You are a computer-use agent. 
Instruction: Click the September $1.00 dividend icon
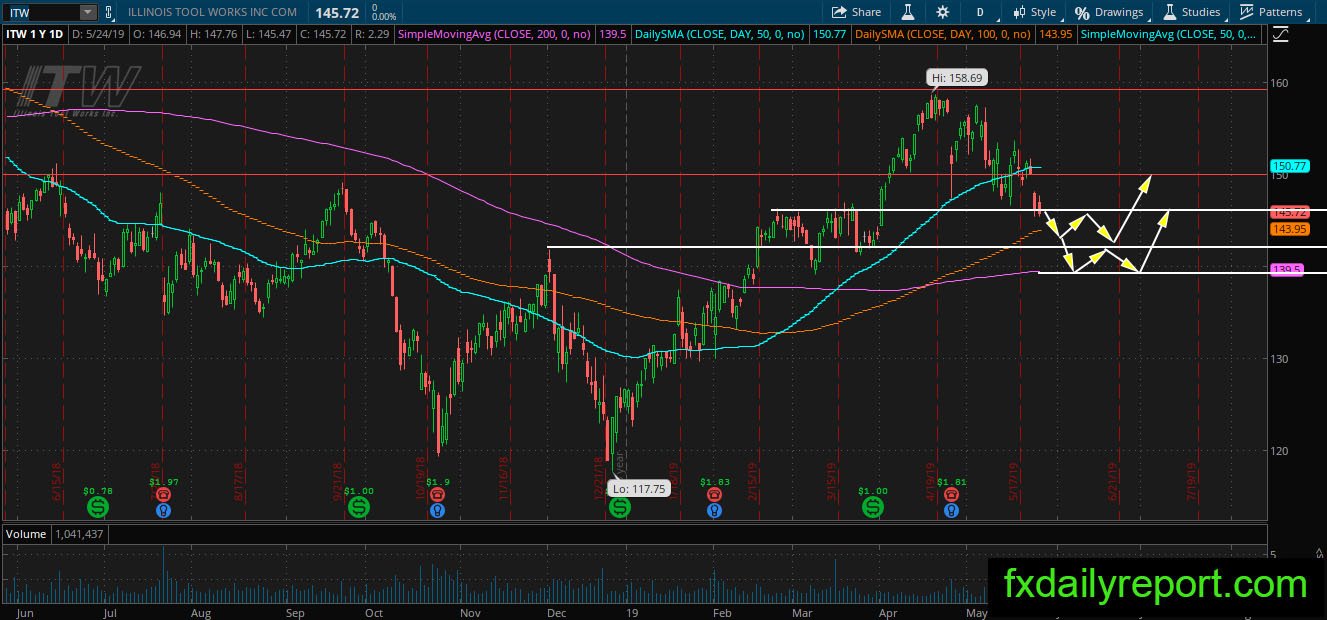pos(357,508)
